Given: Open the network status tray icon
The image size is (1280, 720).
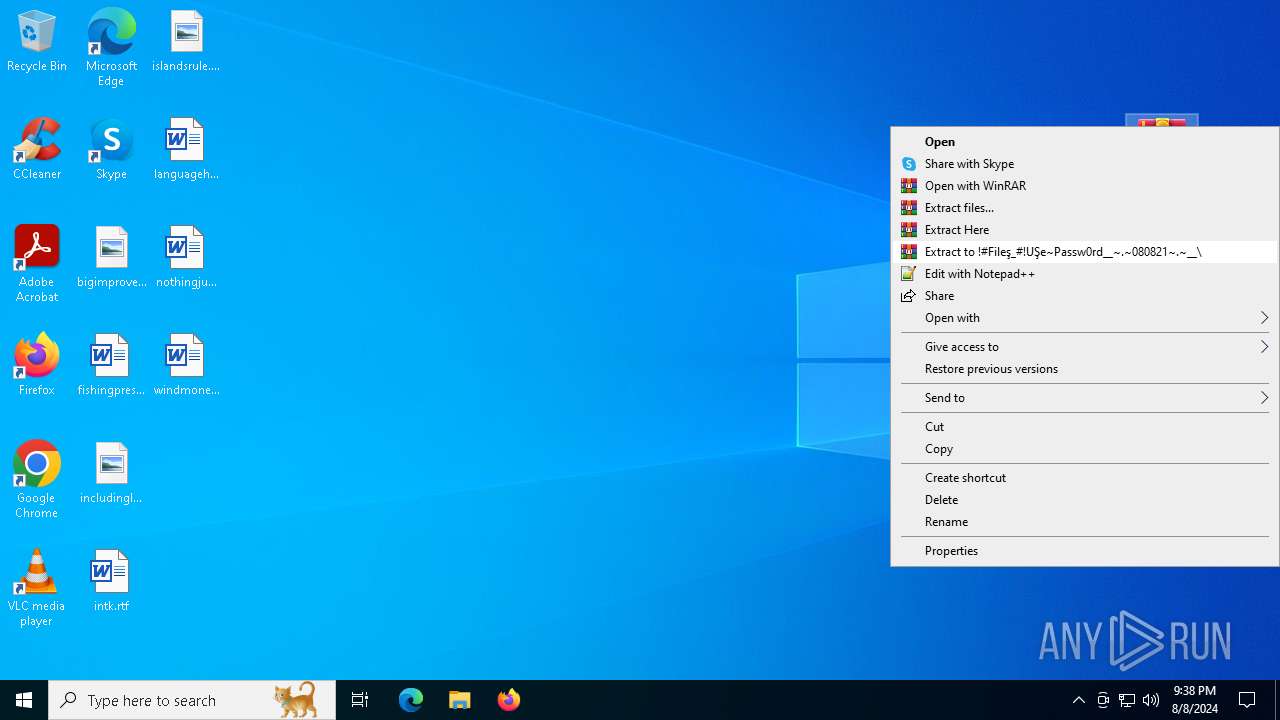Looking at the screenshot, I should tap(1127, 700).
